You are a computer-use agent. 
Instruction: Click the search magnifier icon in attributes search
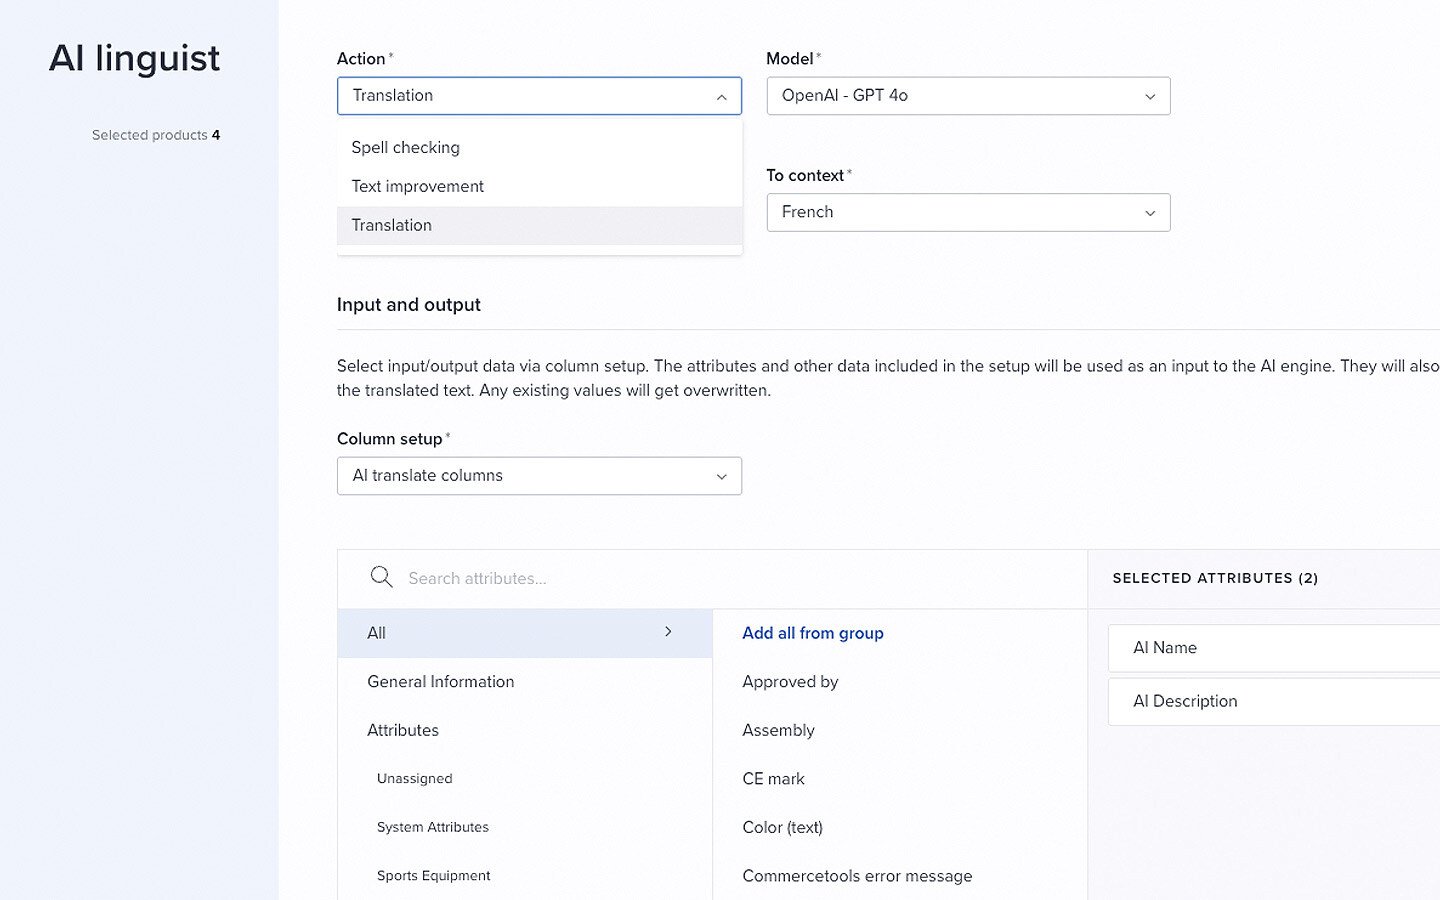click(x=381, y=577)
